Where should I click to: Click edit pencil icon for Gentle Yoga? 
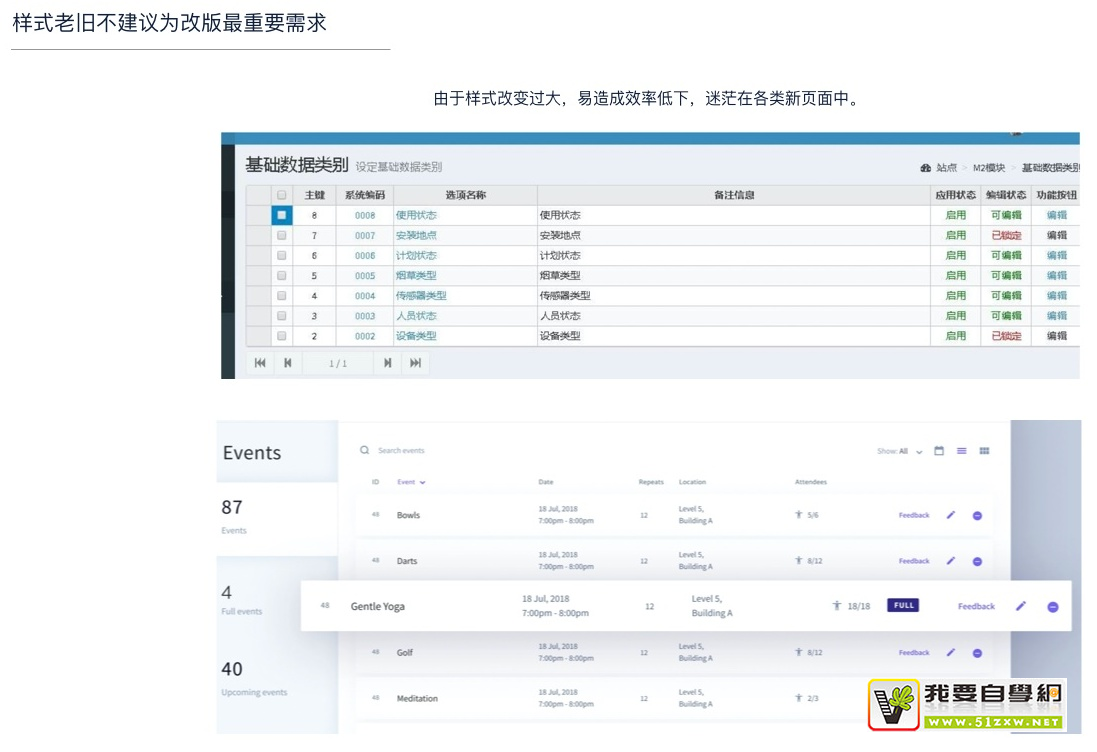coord(1021,606)
